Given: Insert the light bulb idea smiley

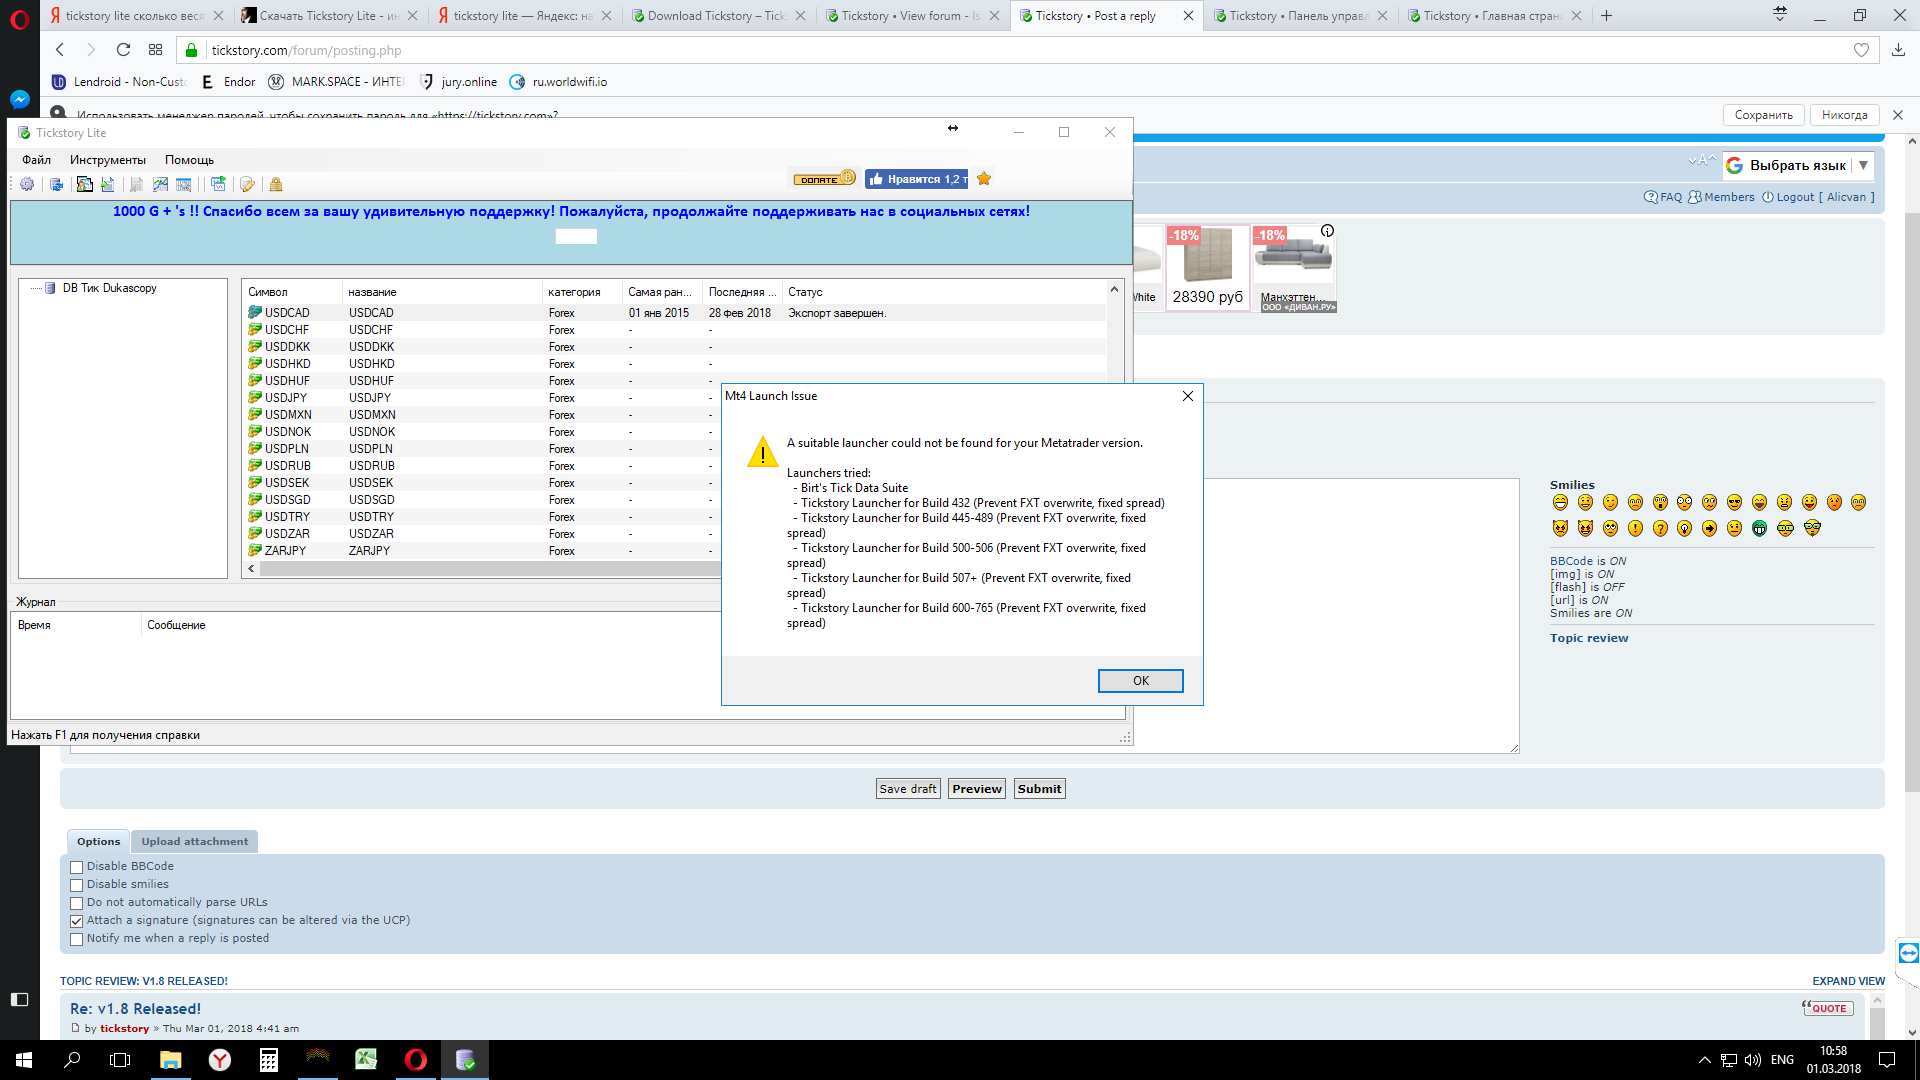Looking at the screenshot, I should [x=1685, y=528].
